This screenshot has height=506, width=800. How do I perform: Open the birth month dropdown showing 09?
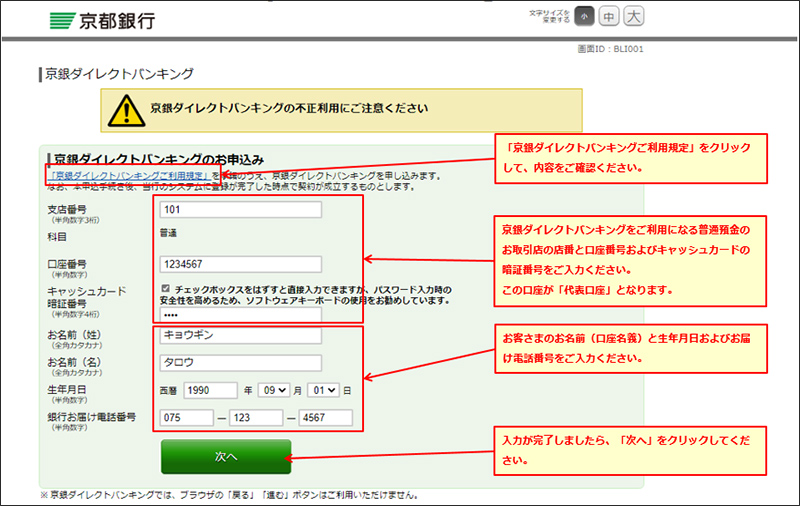(274, 390)
